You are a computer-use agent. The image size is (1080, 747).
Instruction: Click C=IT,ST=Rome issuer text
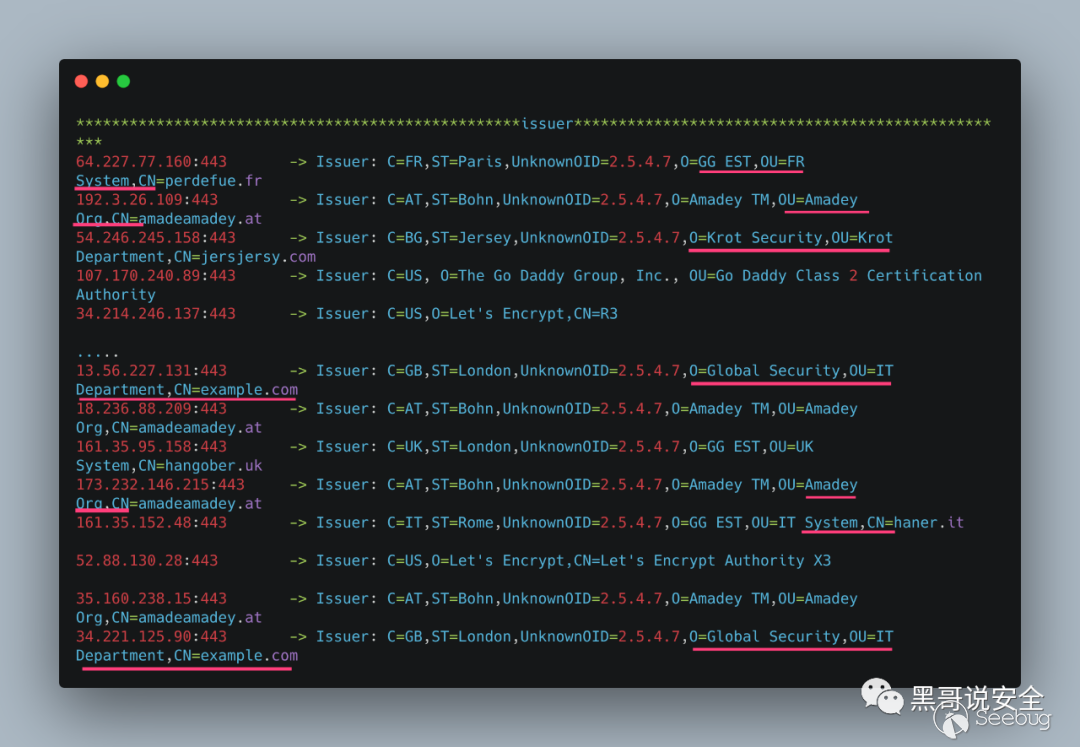click(x=440, y=523)
